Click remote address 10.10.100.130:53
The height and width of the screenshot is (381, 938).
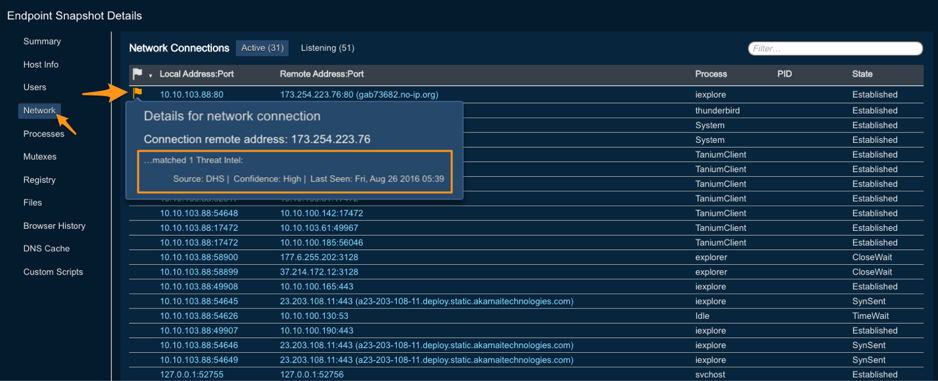[314, 316]
